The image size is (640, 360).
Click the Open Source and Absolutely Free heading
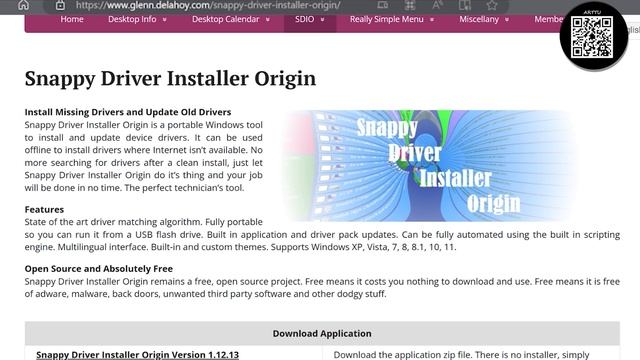pos(98,269)
